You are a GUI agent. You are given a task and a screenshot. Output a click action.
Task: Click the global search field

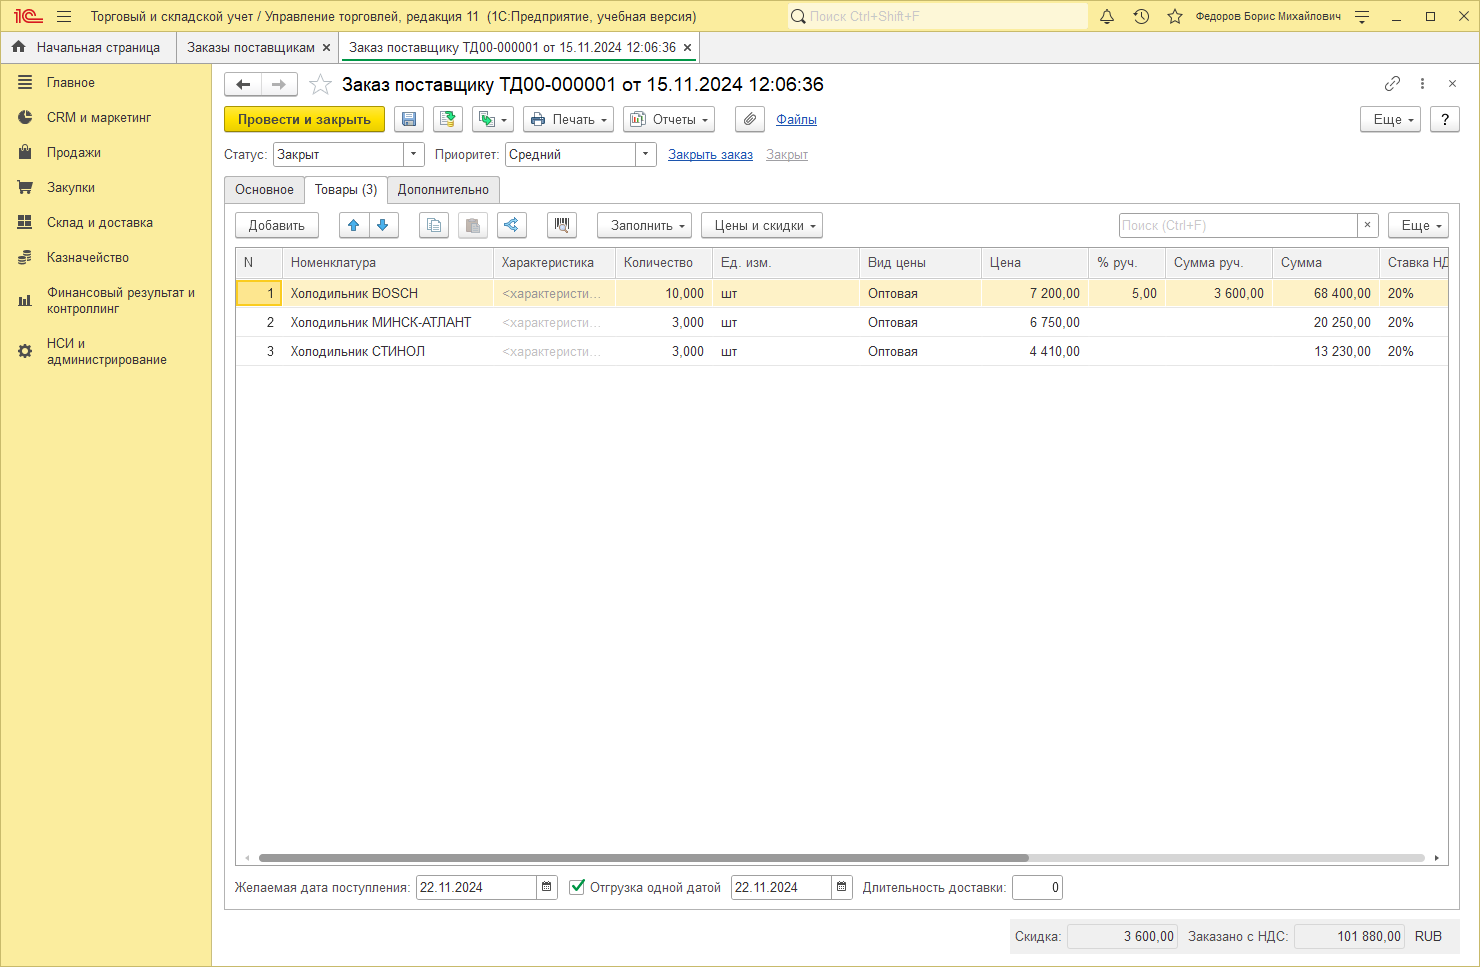pyautogui.click(x=938, y=16)
